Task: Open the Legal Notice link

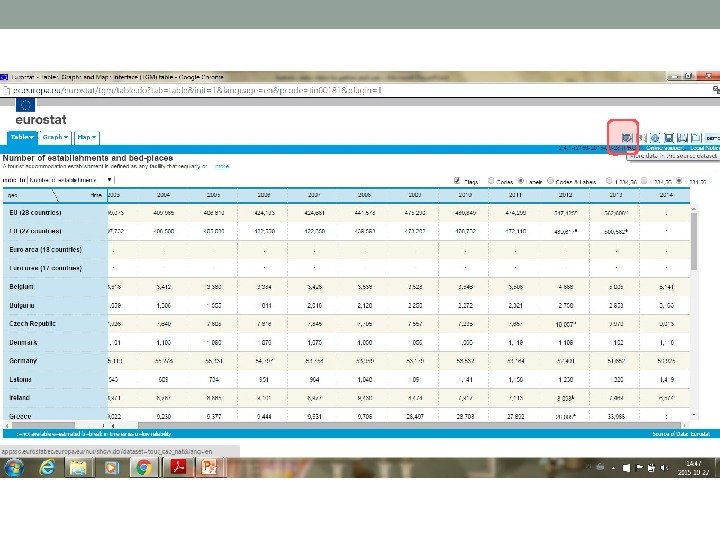Action: (704, 148)
